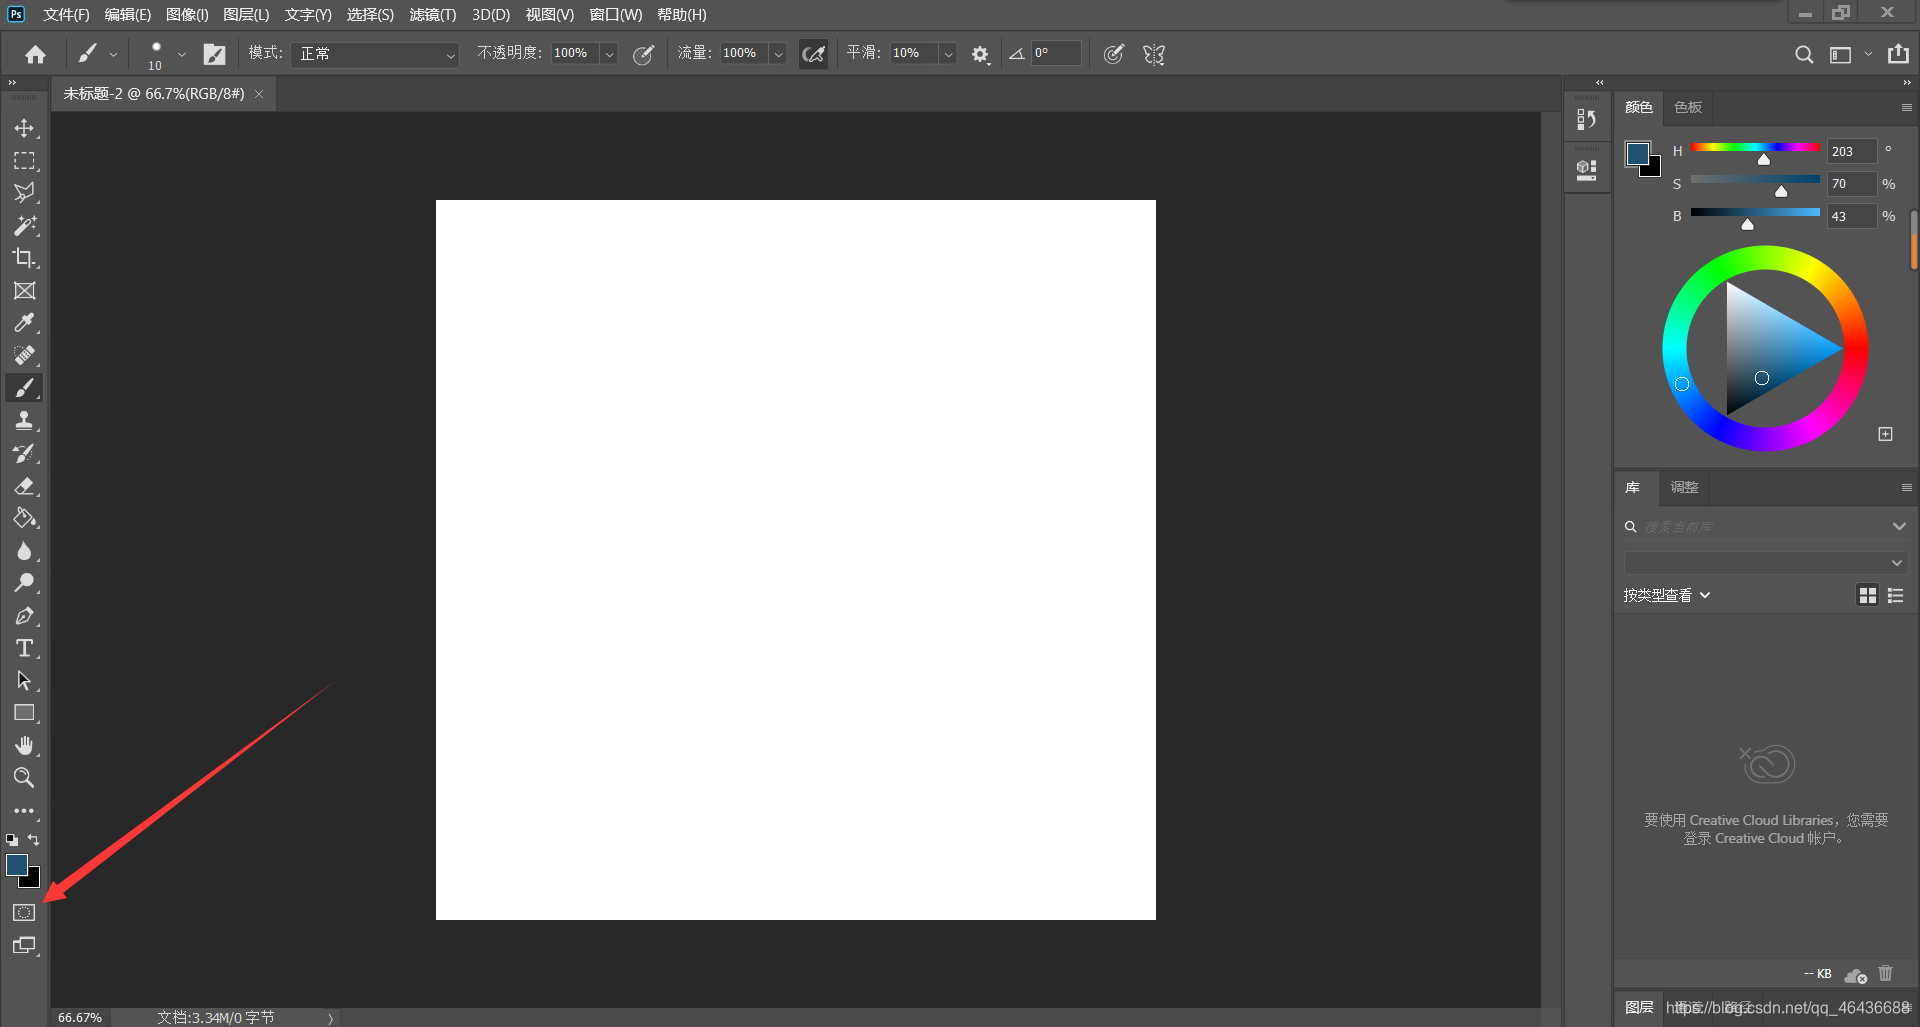Change the screen mode
1920x1027 pixels.
24,946
